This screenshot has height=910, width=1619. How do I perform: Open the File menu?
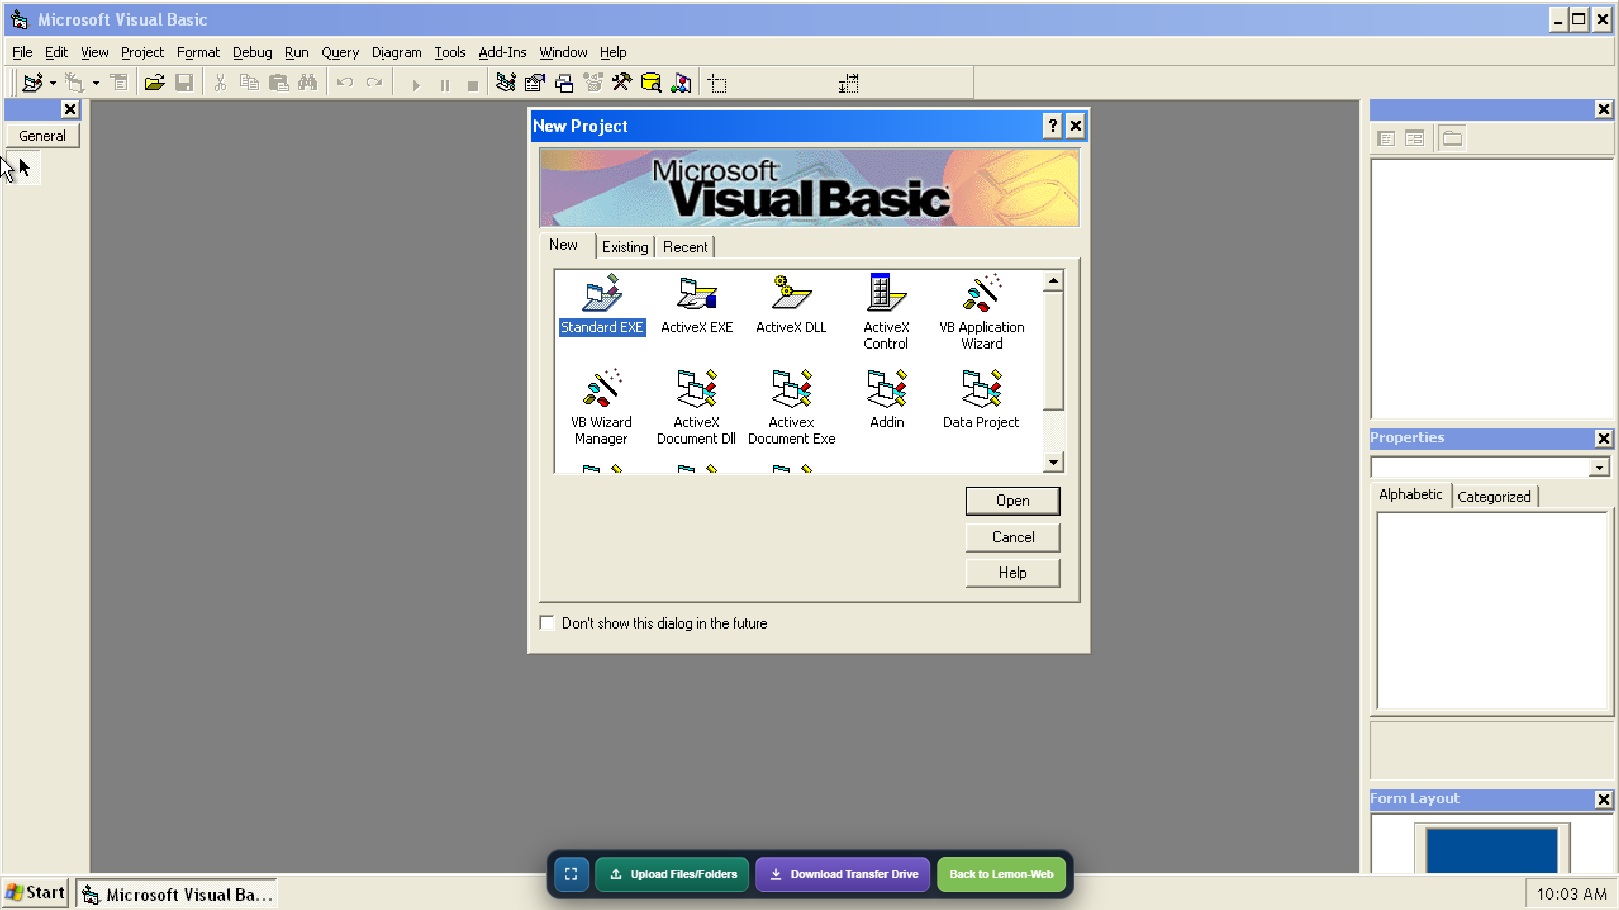[22, 52]
